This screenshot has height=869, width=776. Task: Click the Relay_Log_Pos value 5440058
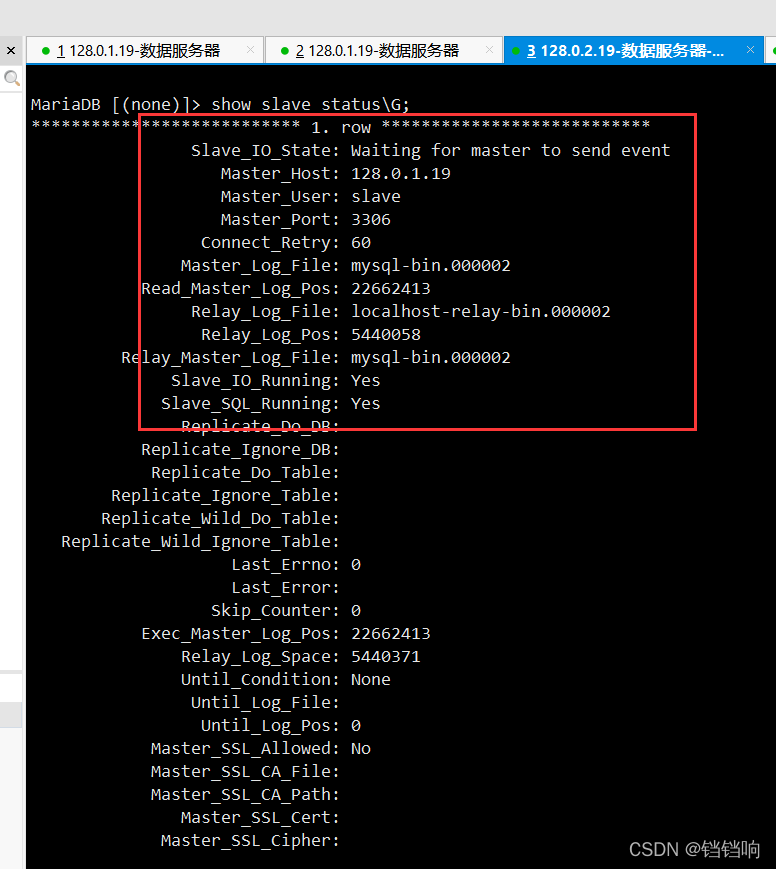click(386, 334)
